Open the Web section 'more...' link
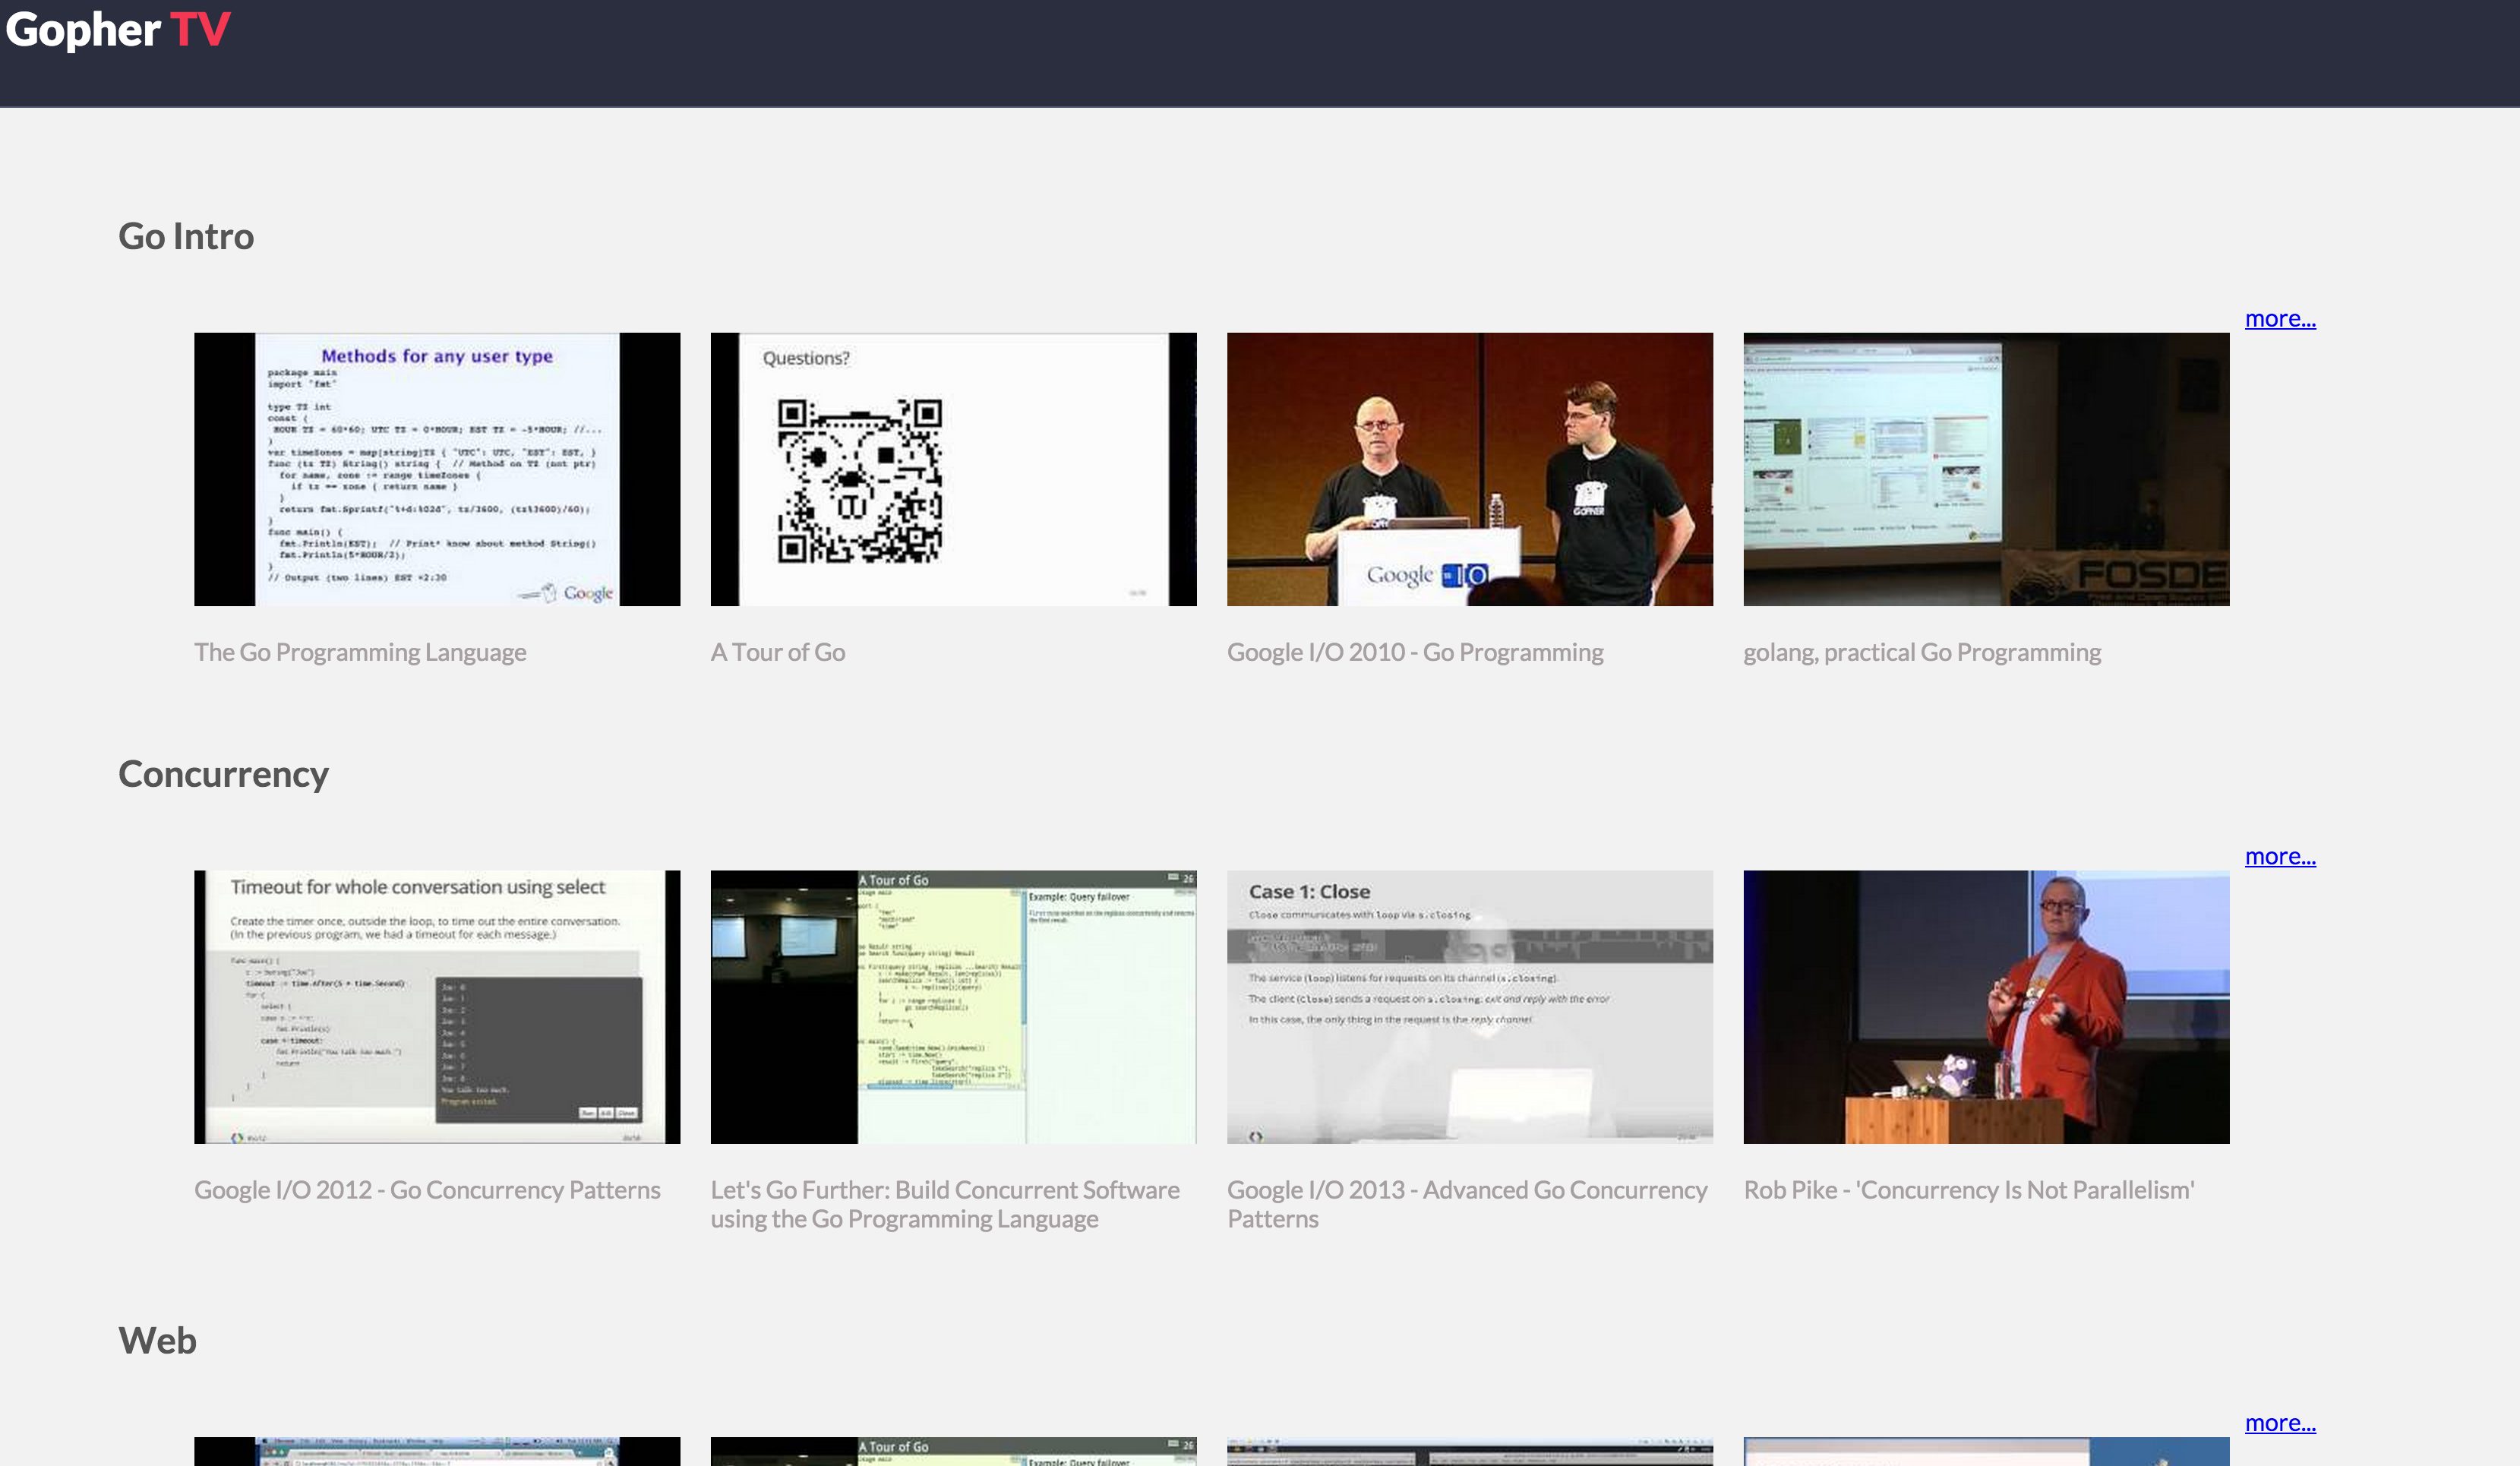Image resolution: width=2520 pixels, height=1466 pixels. [2279, 1423]
